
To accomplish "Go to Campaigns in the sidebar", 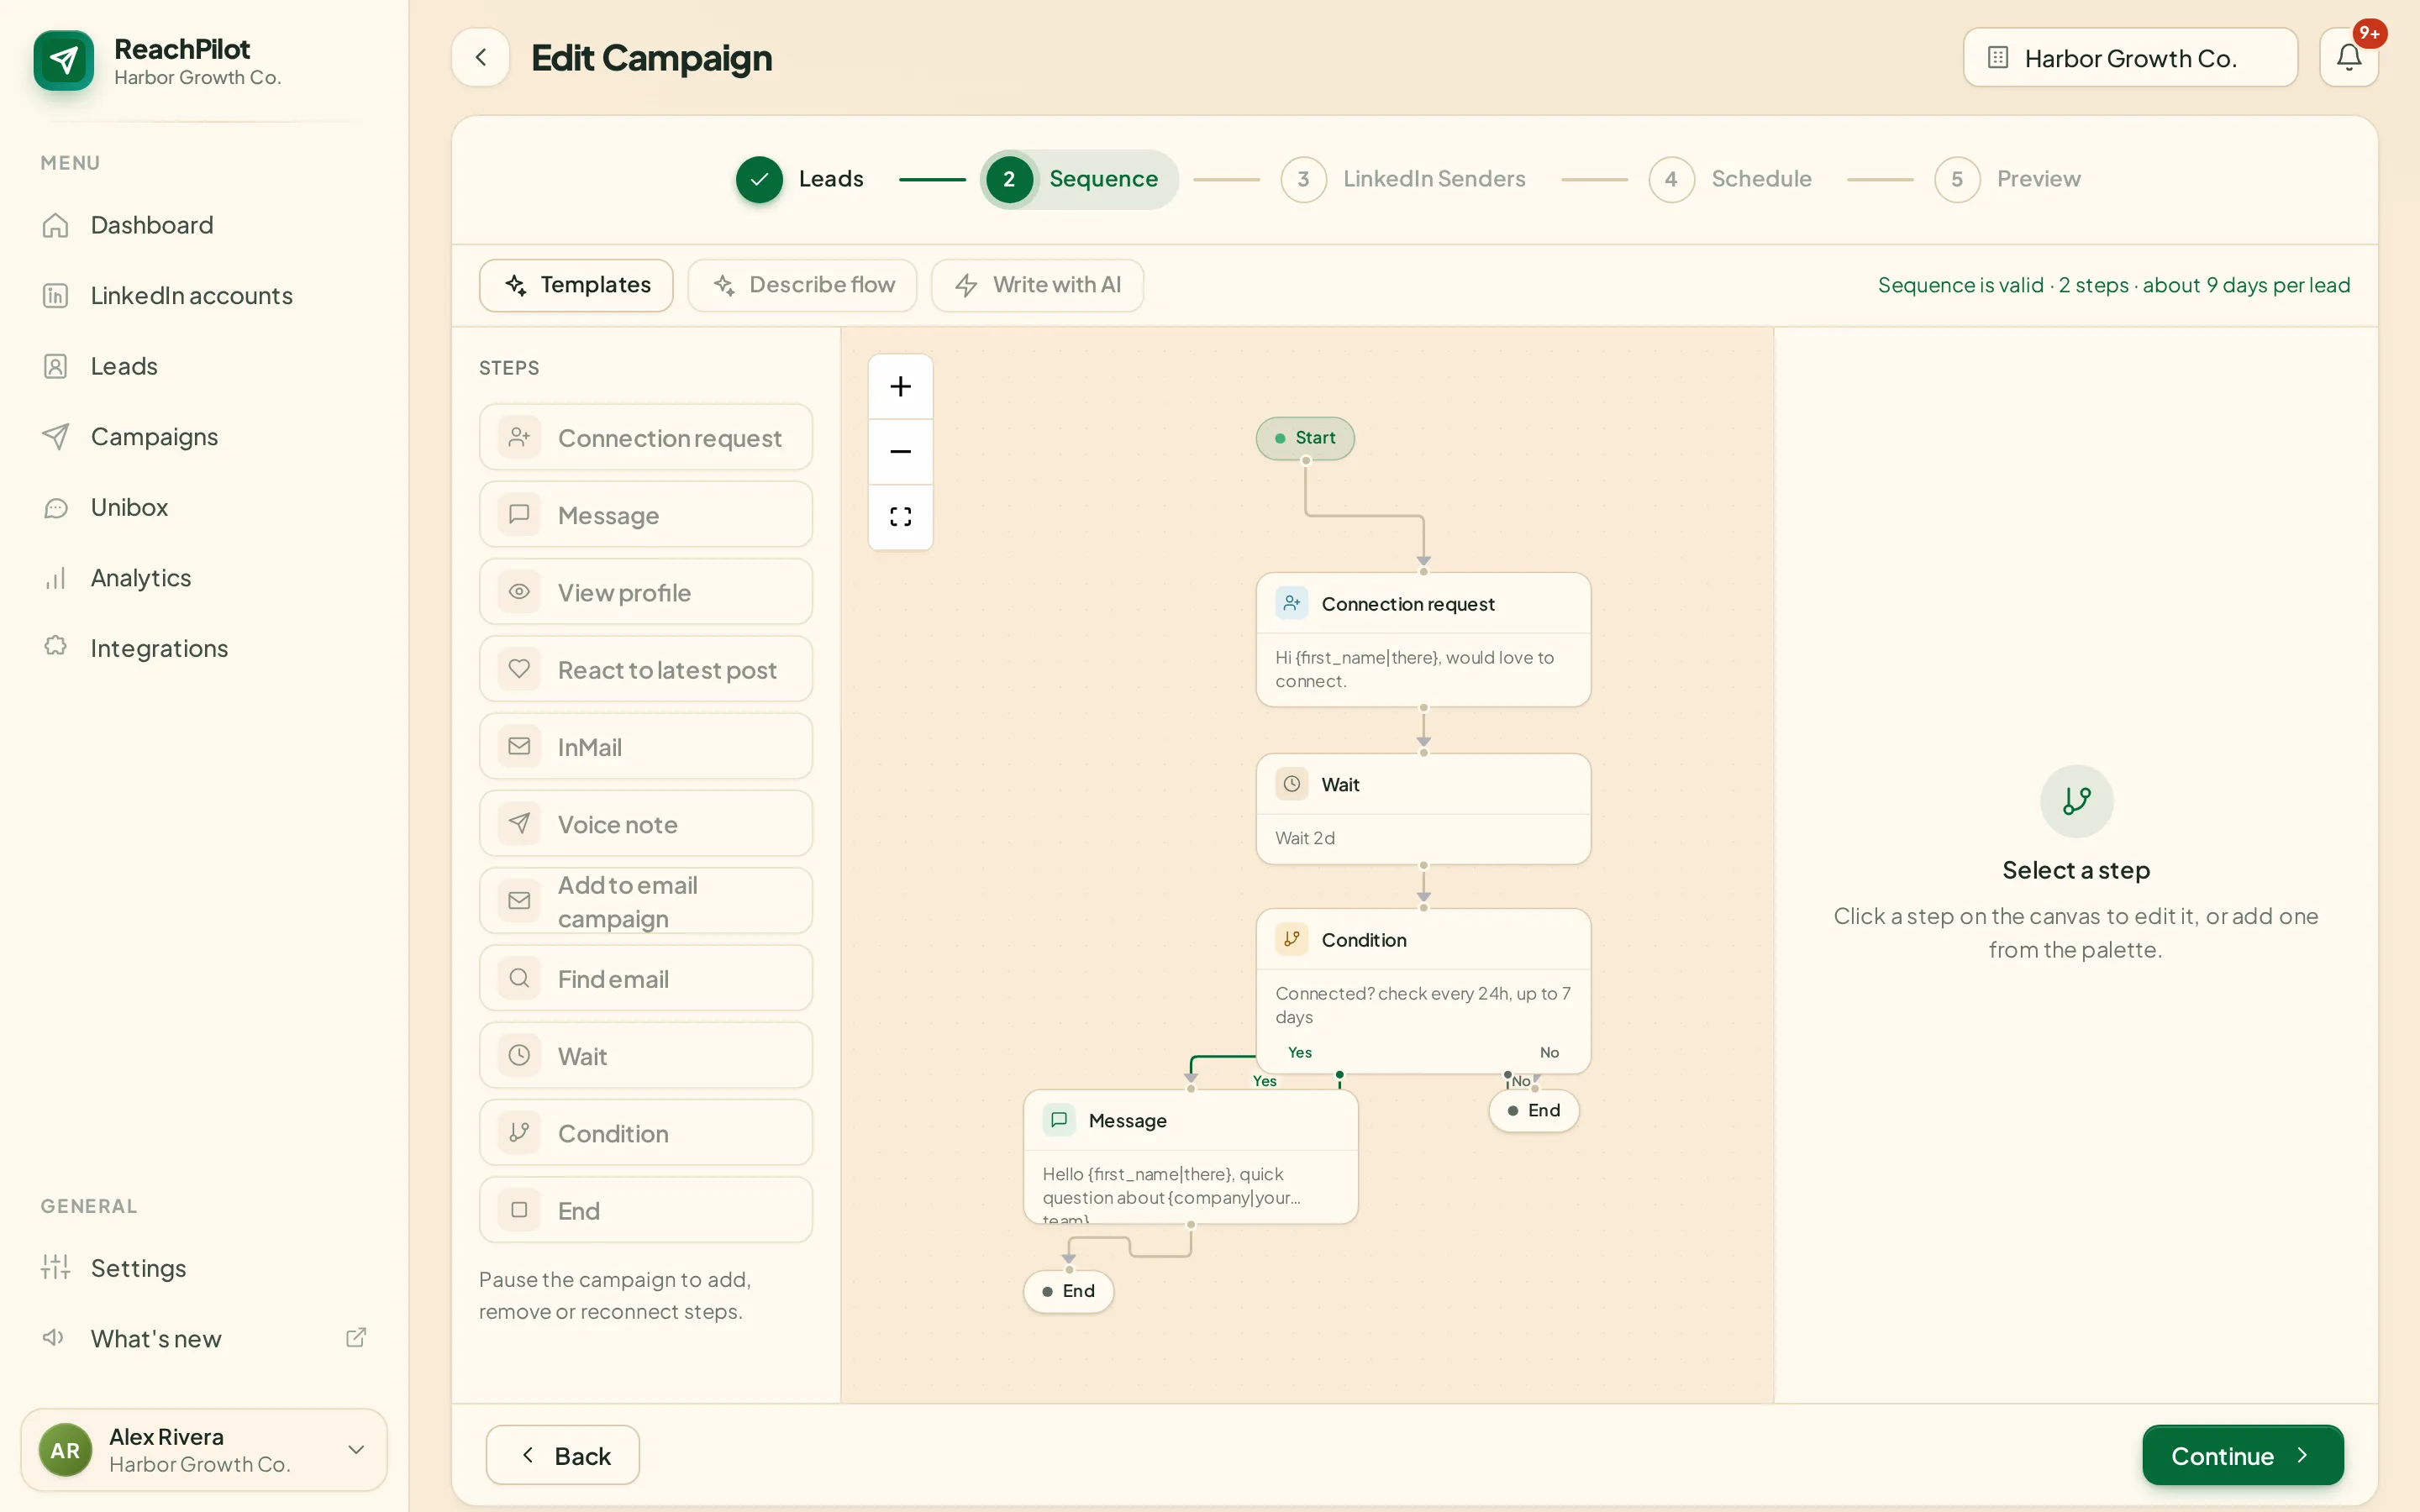I will pyautogui.click(x=204, y=437).
